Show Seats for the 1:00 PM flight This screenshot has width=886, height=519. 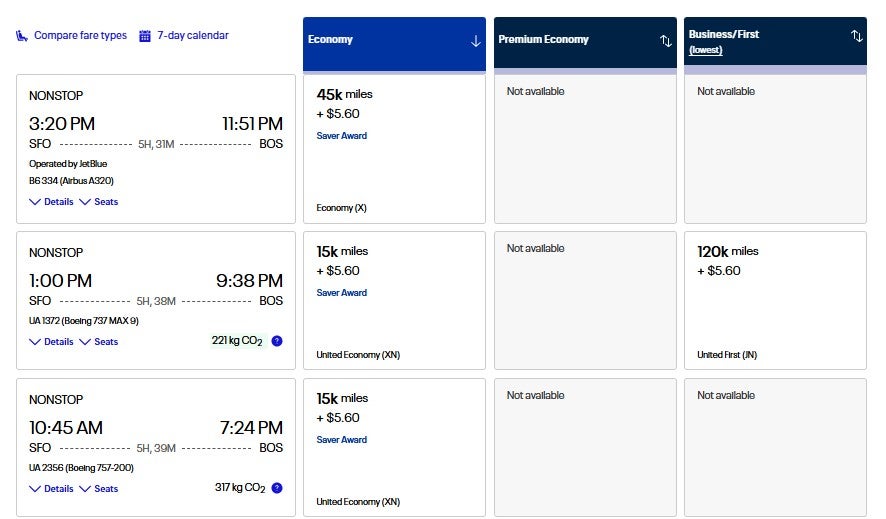point(99,342)
